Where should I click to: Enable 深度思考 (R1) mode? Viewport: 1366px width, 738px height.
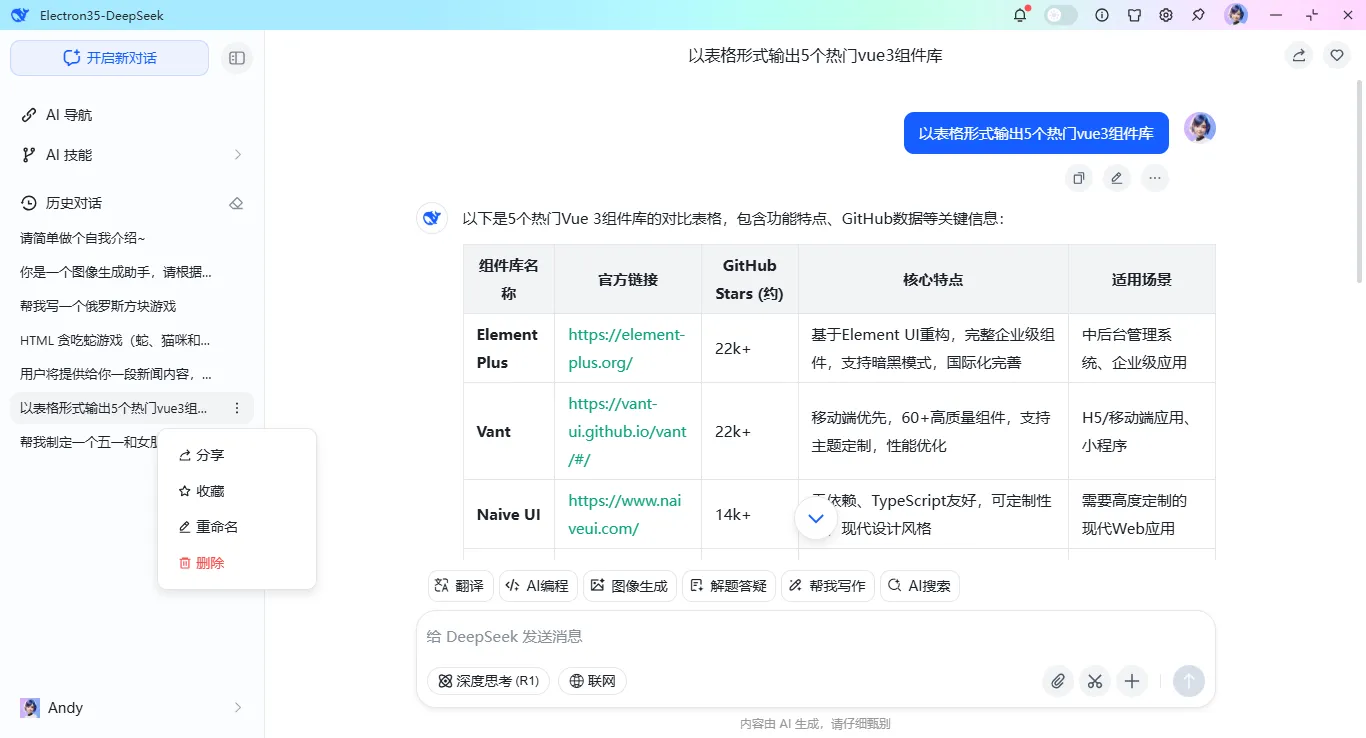(488, 681)
